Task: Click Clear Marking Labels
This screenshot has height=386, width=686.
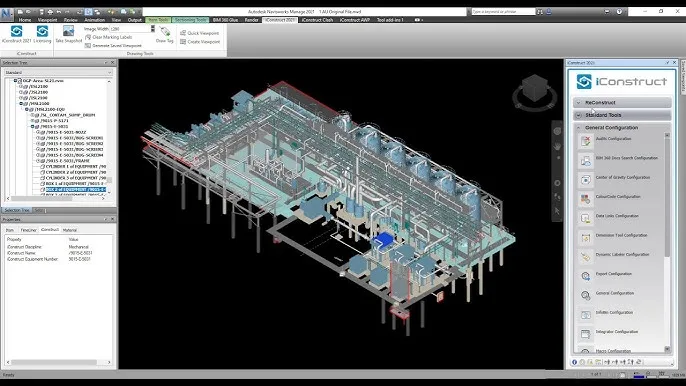Action: point(108,37)
